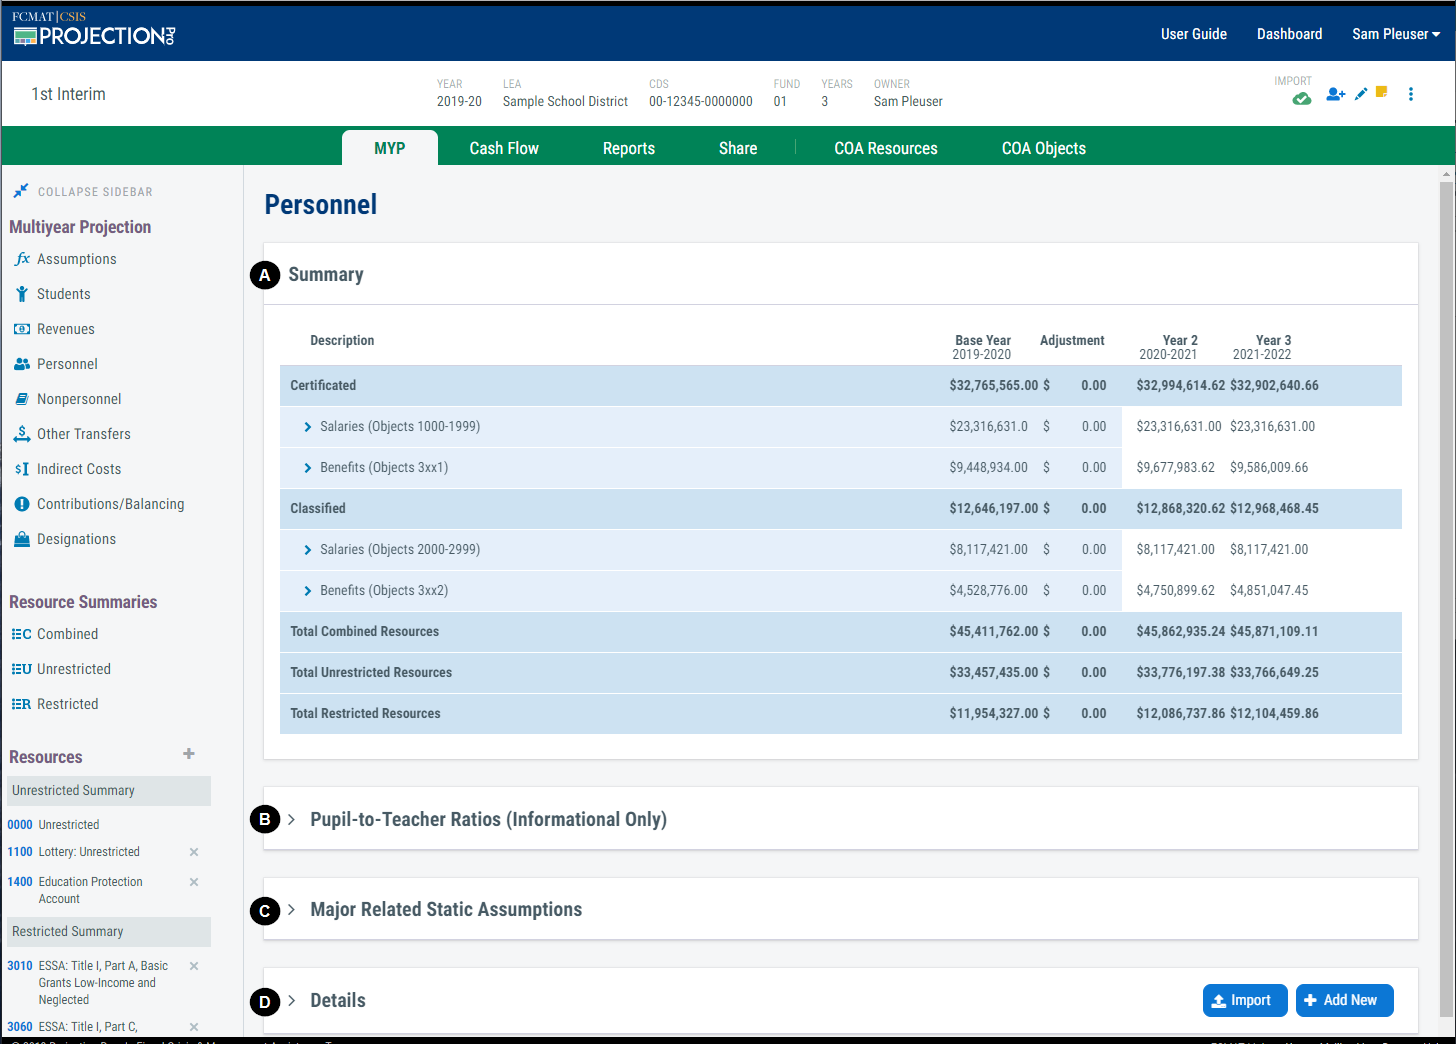Open the Unrestricted resource summary icon
This screenshot has width=1456, height=1044.
(x=21, y=669)
